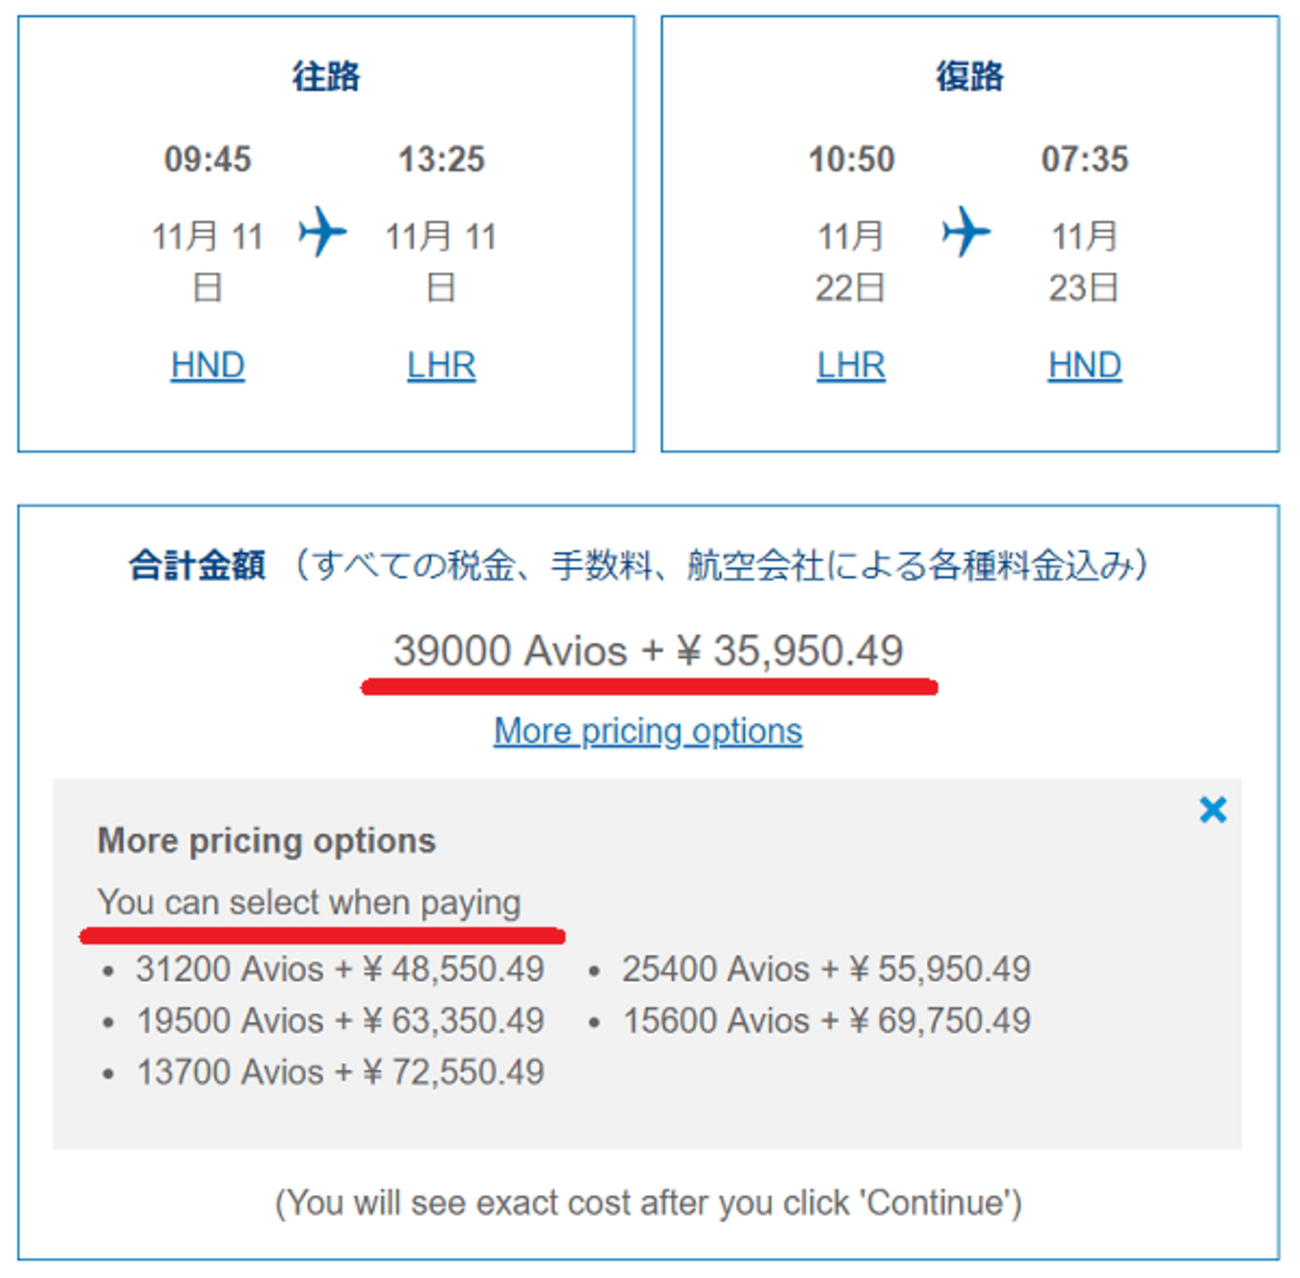This screenshot has width=1300, height=1278.
Task: Select the 31200 Avios + ¥48,550.49 option
Action: click(340, 969)
